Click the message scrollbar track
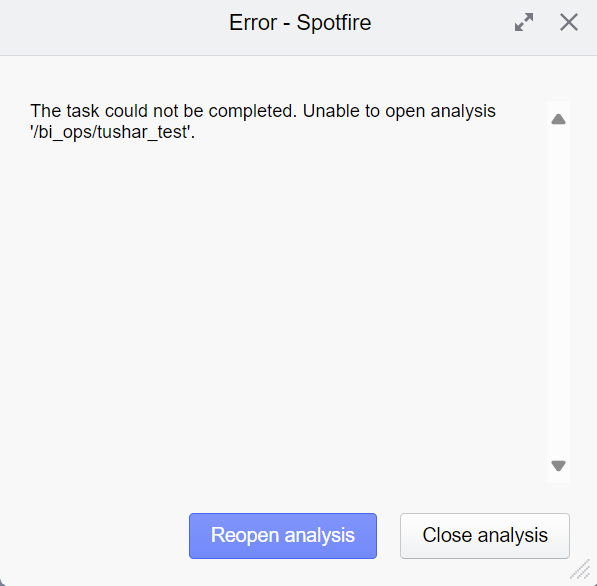The image size is (597, 586). click(x=558, y=292)
